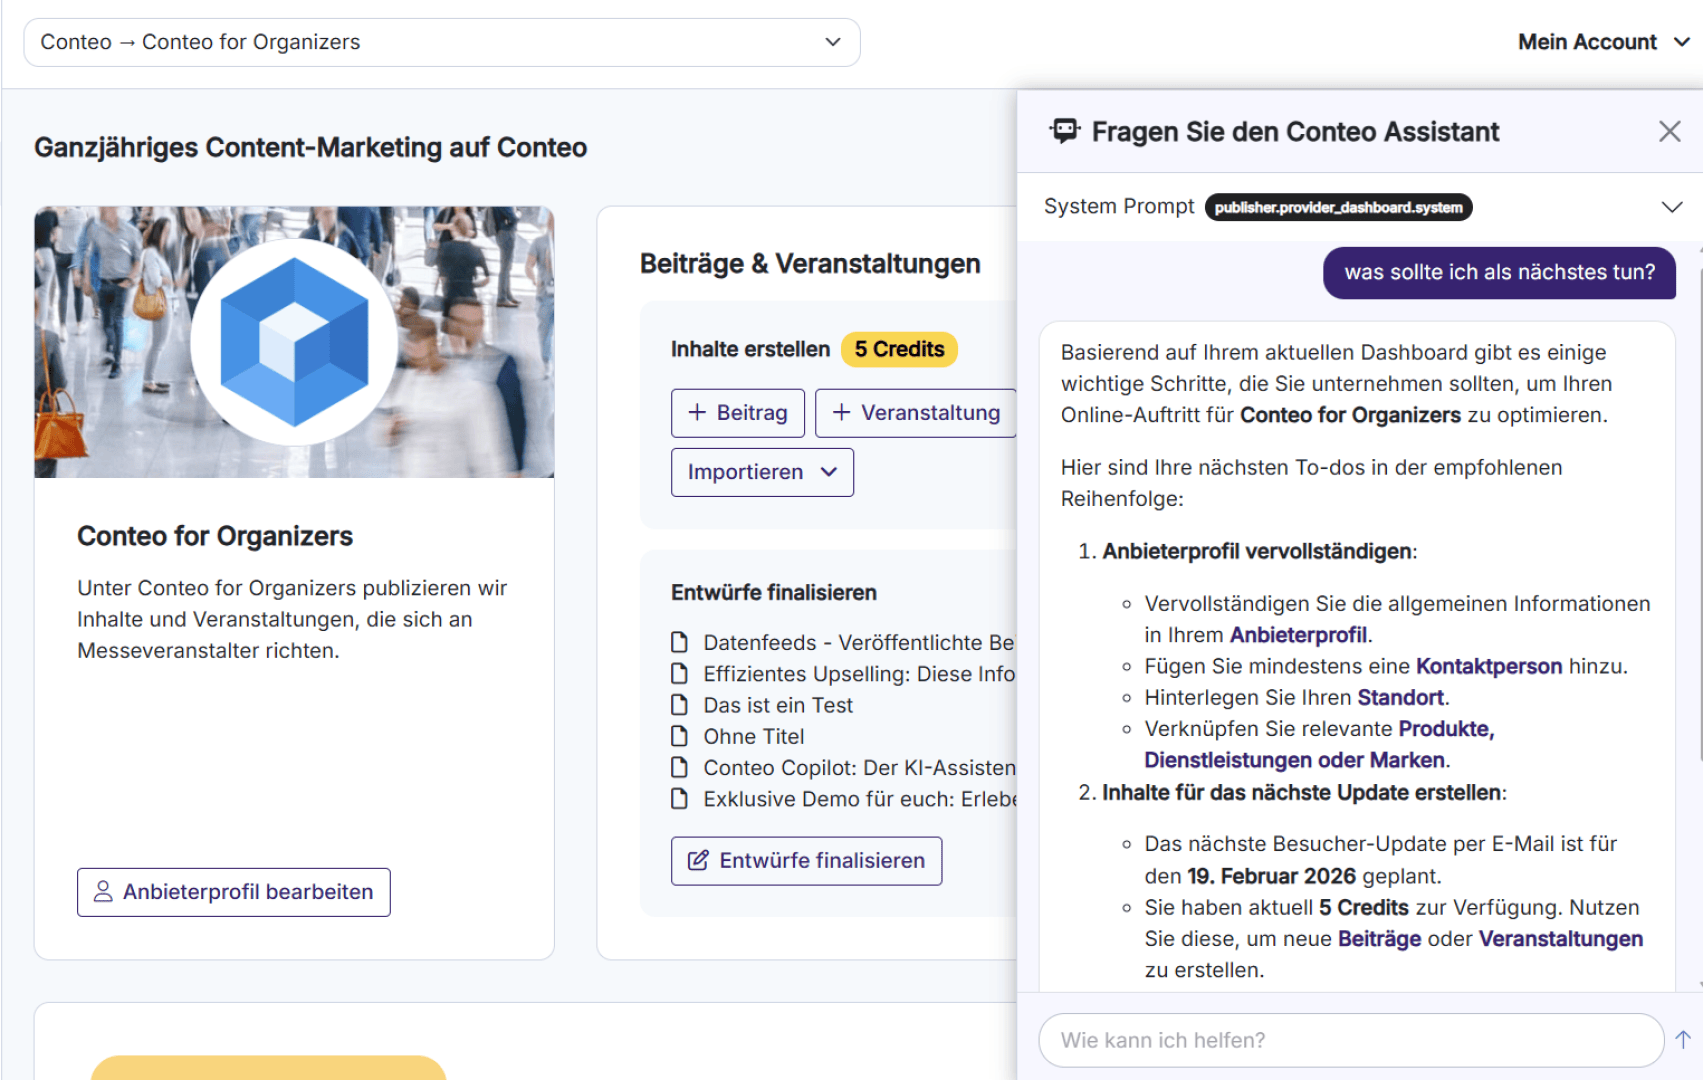Add a new Veranstaltung

916,413
